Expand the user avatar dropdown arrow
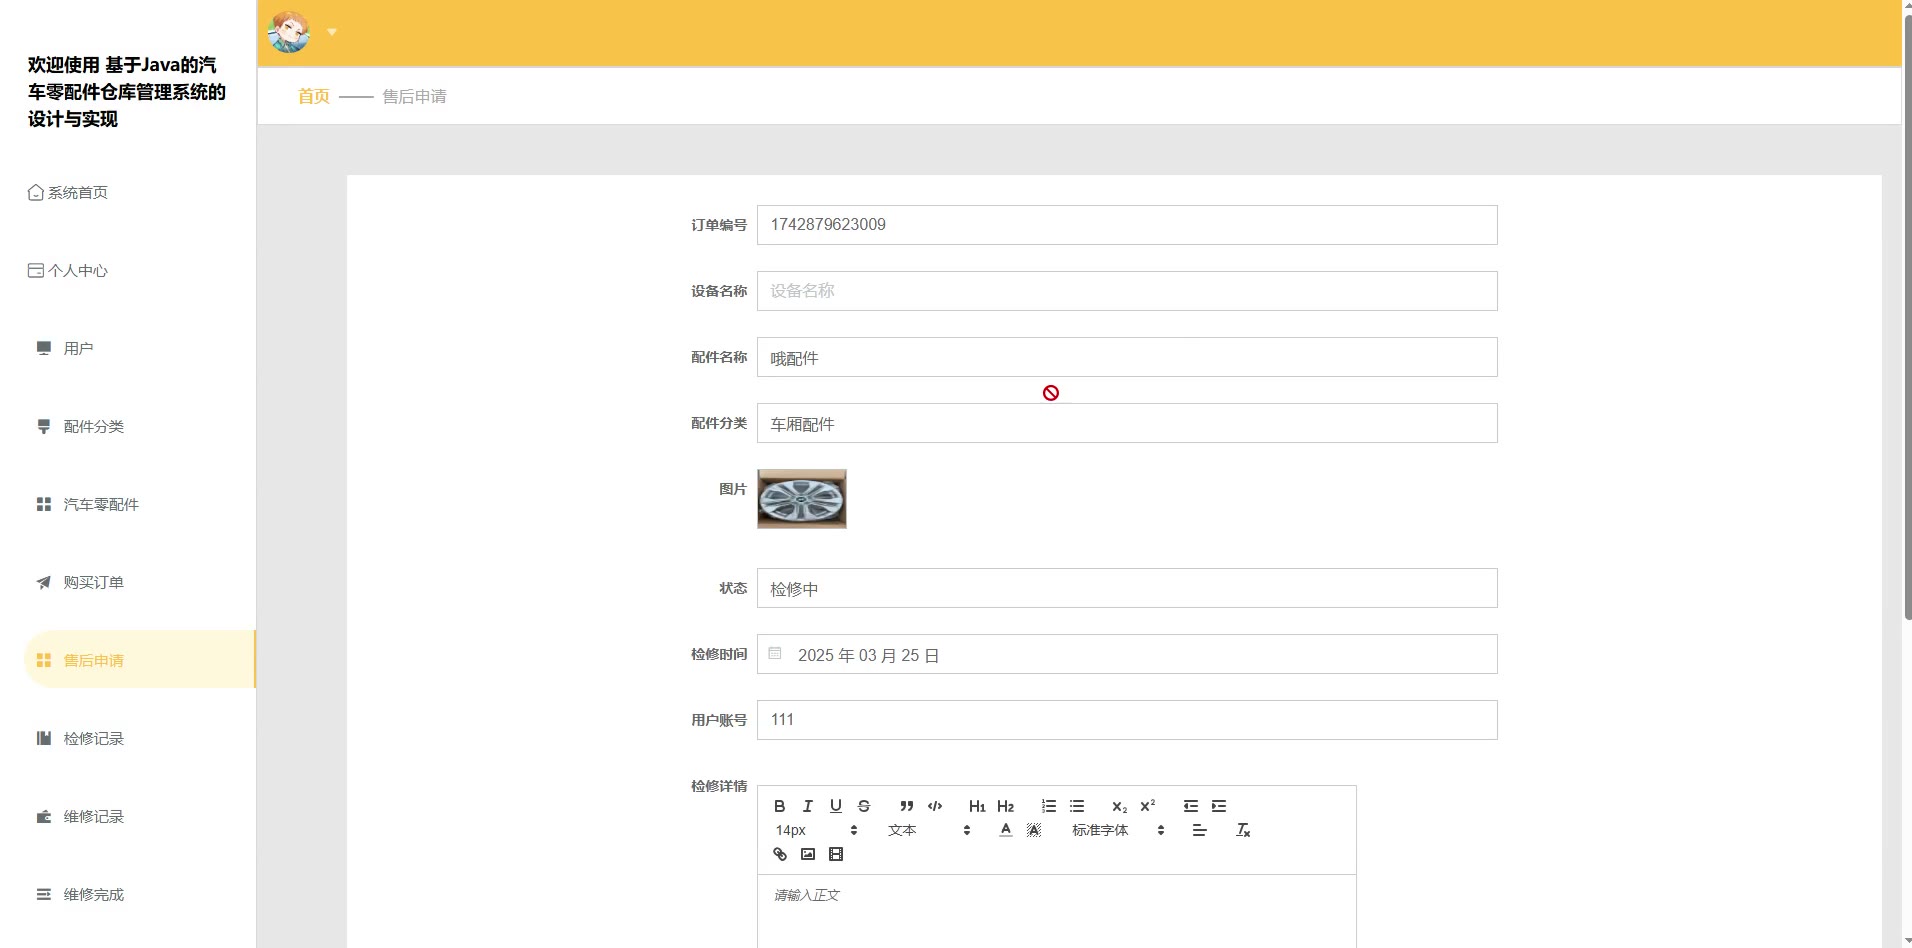 332,32
